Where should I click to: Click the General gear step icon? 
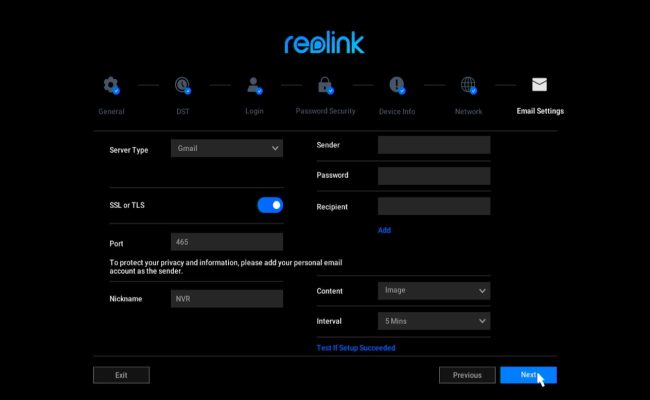(111, 85)
